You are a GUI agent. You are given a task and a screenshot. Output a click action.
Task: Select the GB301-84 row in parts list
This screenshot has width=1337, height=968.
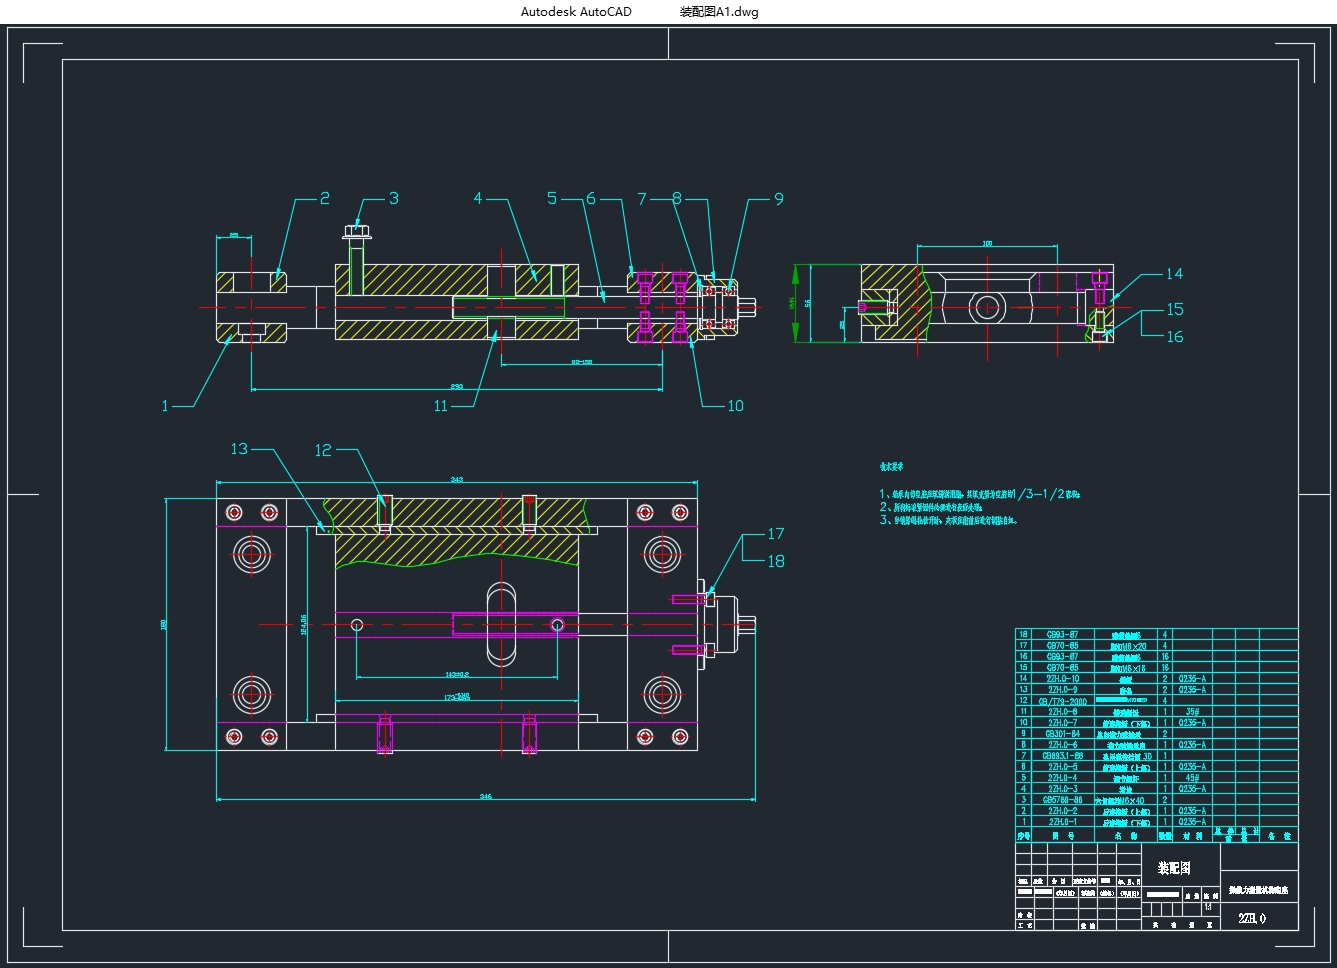1062,734
